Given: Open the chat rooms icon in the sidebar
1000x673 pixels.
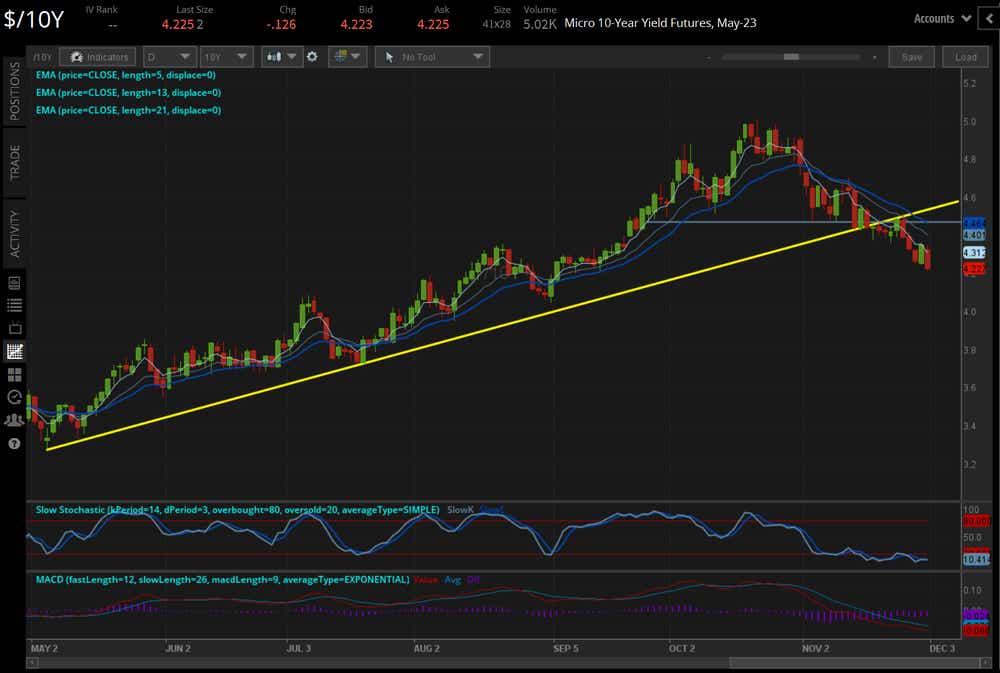Looking at the screenshot, I should click(13, 419).
